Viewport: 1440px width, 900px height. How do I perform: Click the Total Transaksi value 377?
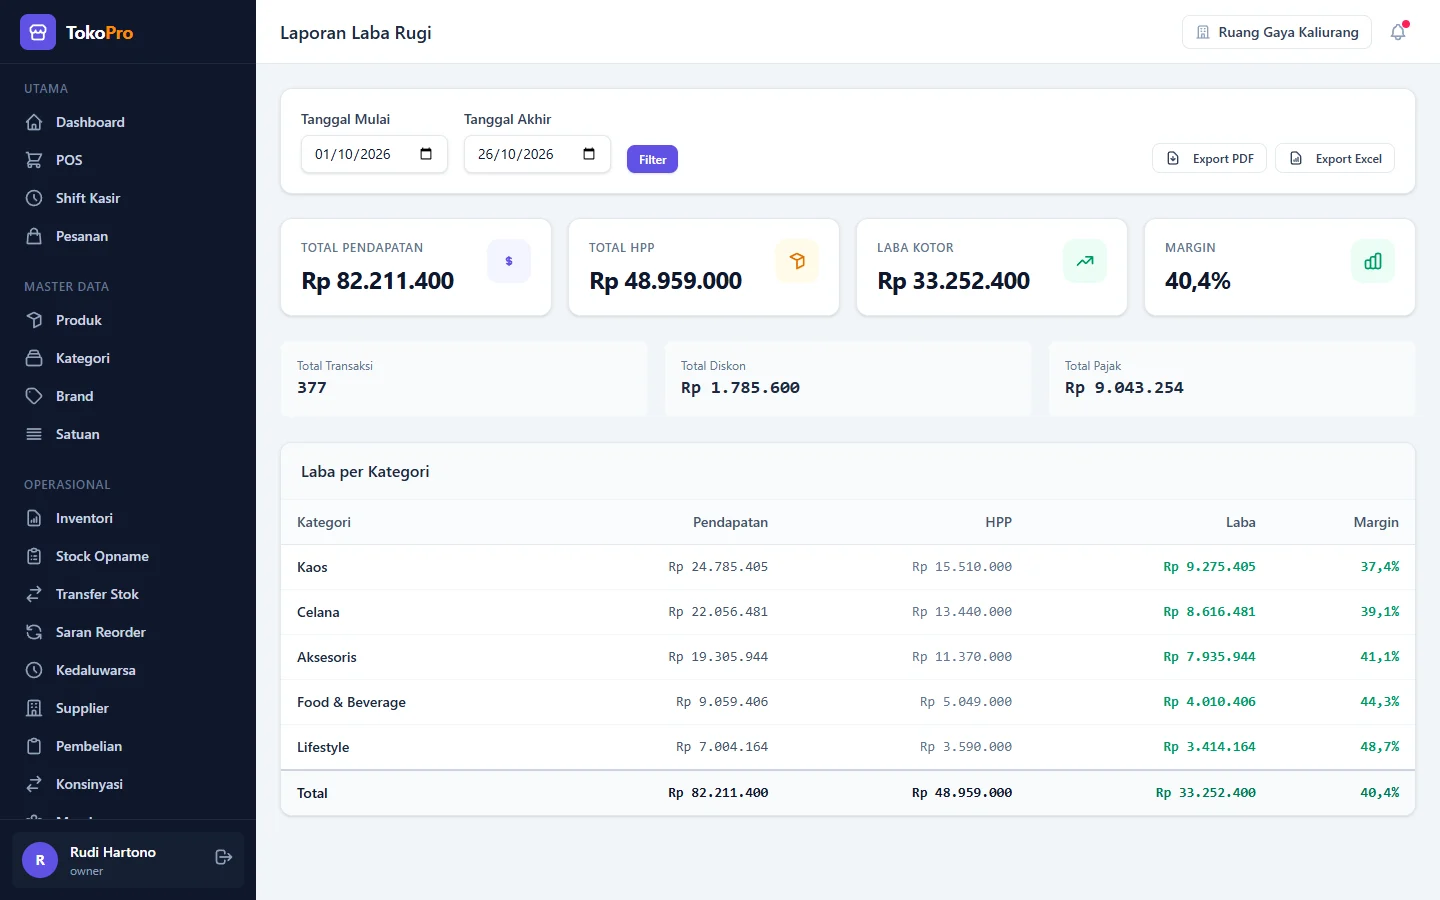(x=312, y=388)
